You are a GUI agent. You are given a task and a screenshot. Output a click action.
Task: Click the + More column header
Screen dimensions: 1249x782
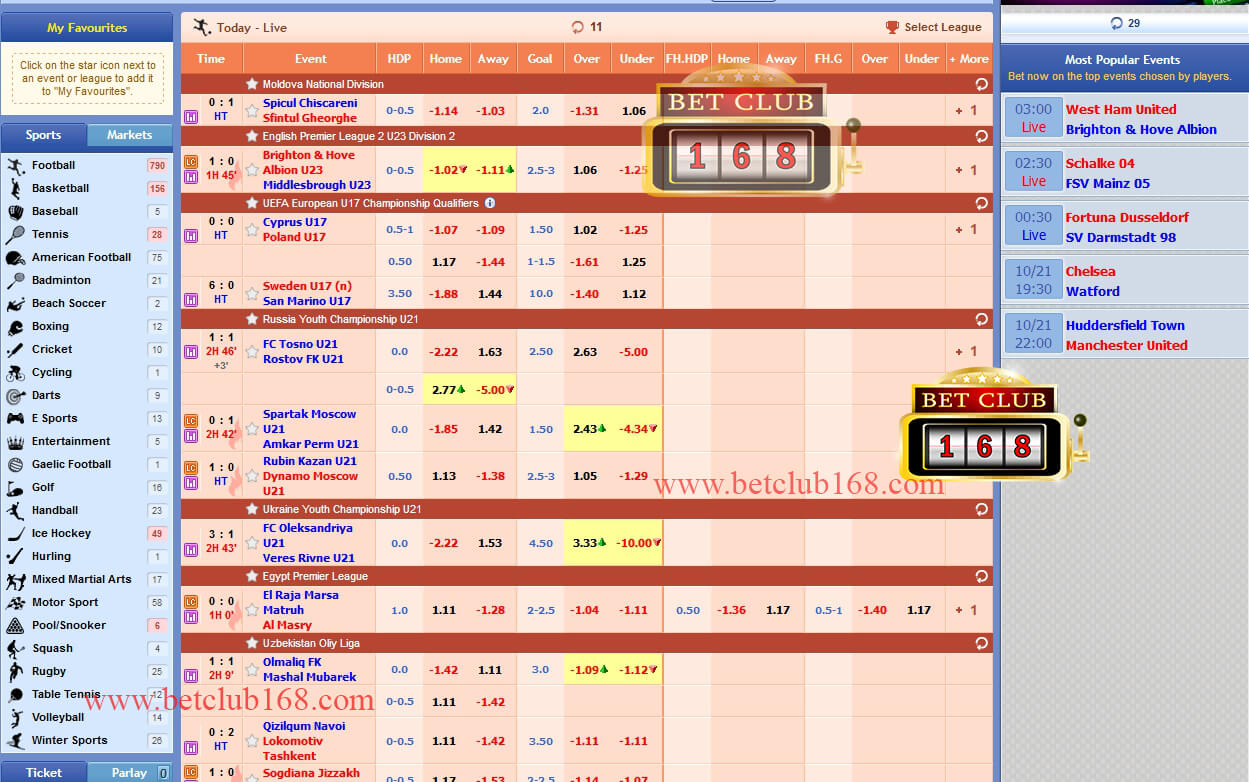coord(969,59)
